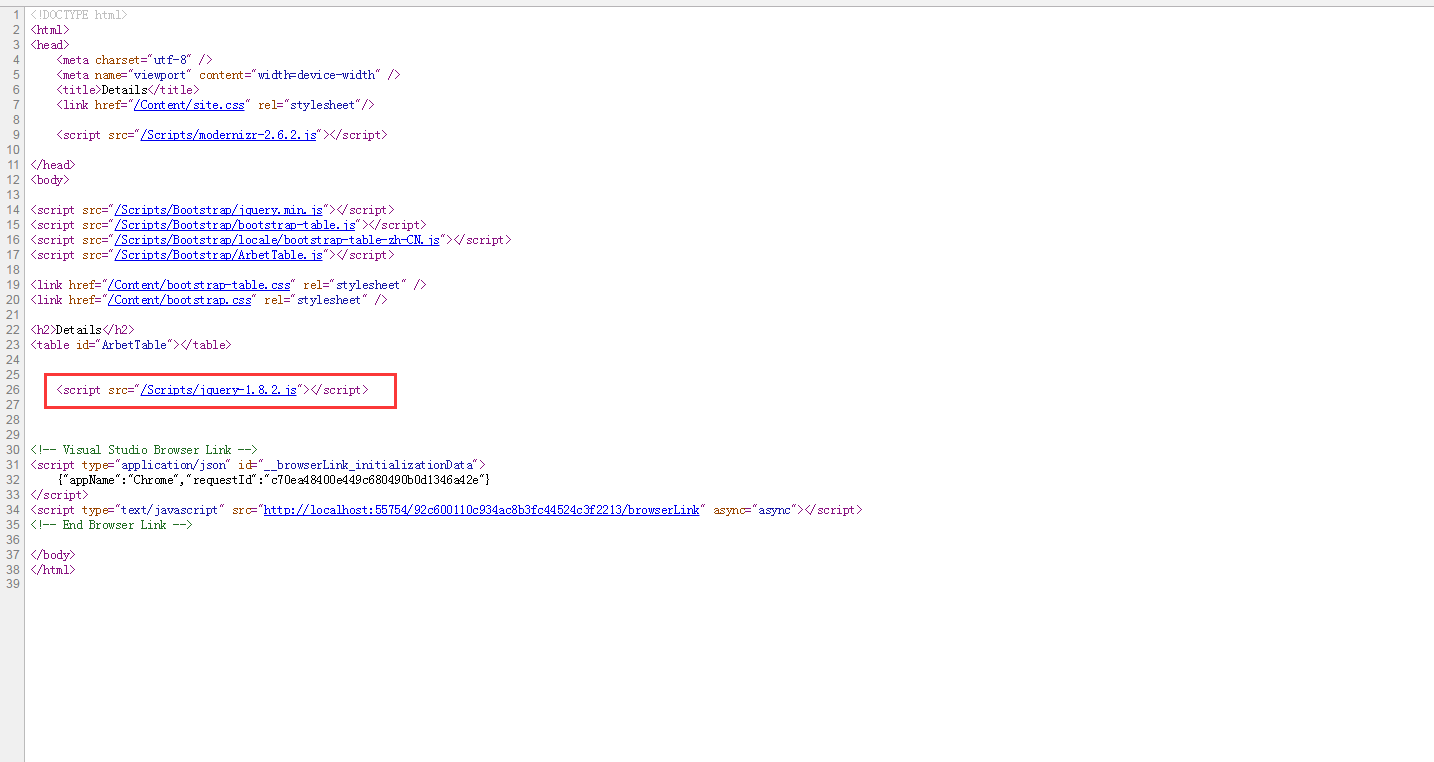Click line number 23 in the gutter
This screenshot has height=762, width=1434.
pos(13,345)
